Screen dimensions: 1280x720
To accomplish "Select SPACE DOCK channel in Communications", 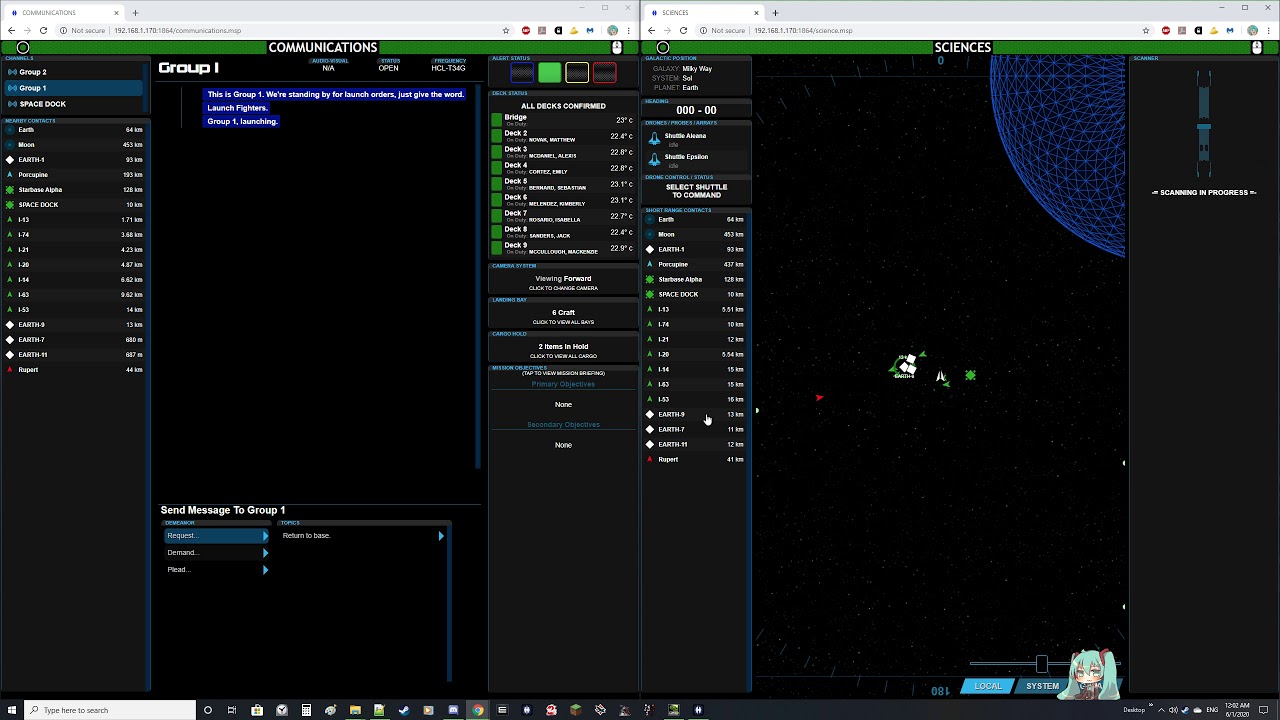I will [72, 104].
